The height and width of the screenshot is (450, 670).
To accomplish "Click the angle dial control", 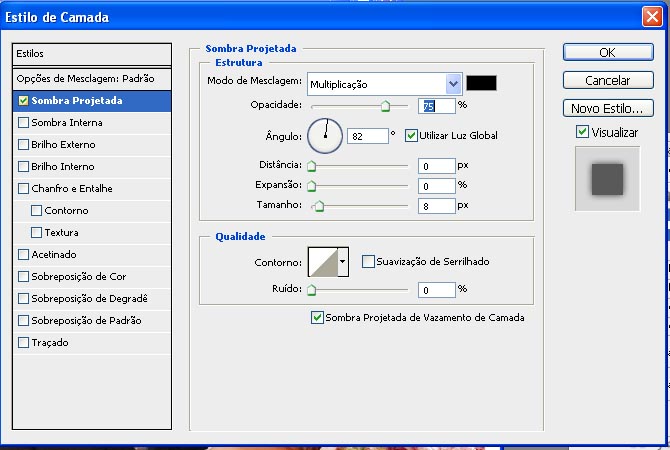I will click(x=324, y=135).
